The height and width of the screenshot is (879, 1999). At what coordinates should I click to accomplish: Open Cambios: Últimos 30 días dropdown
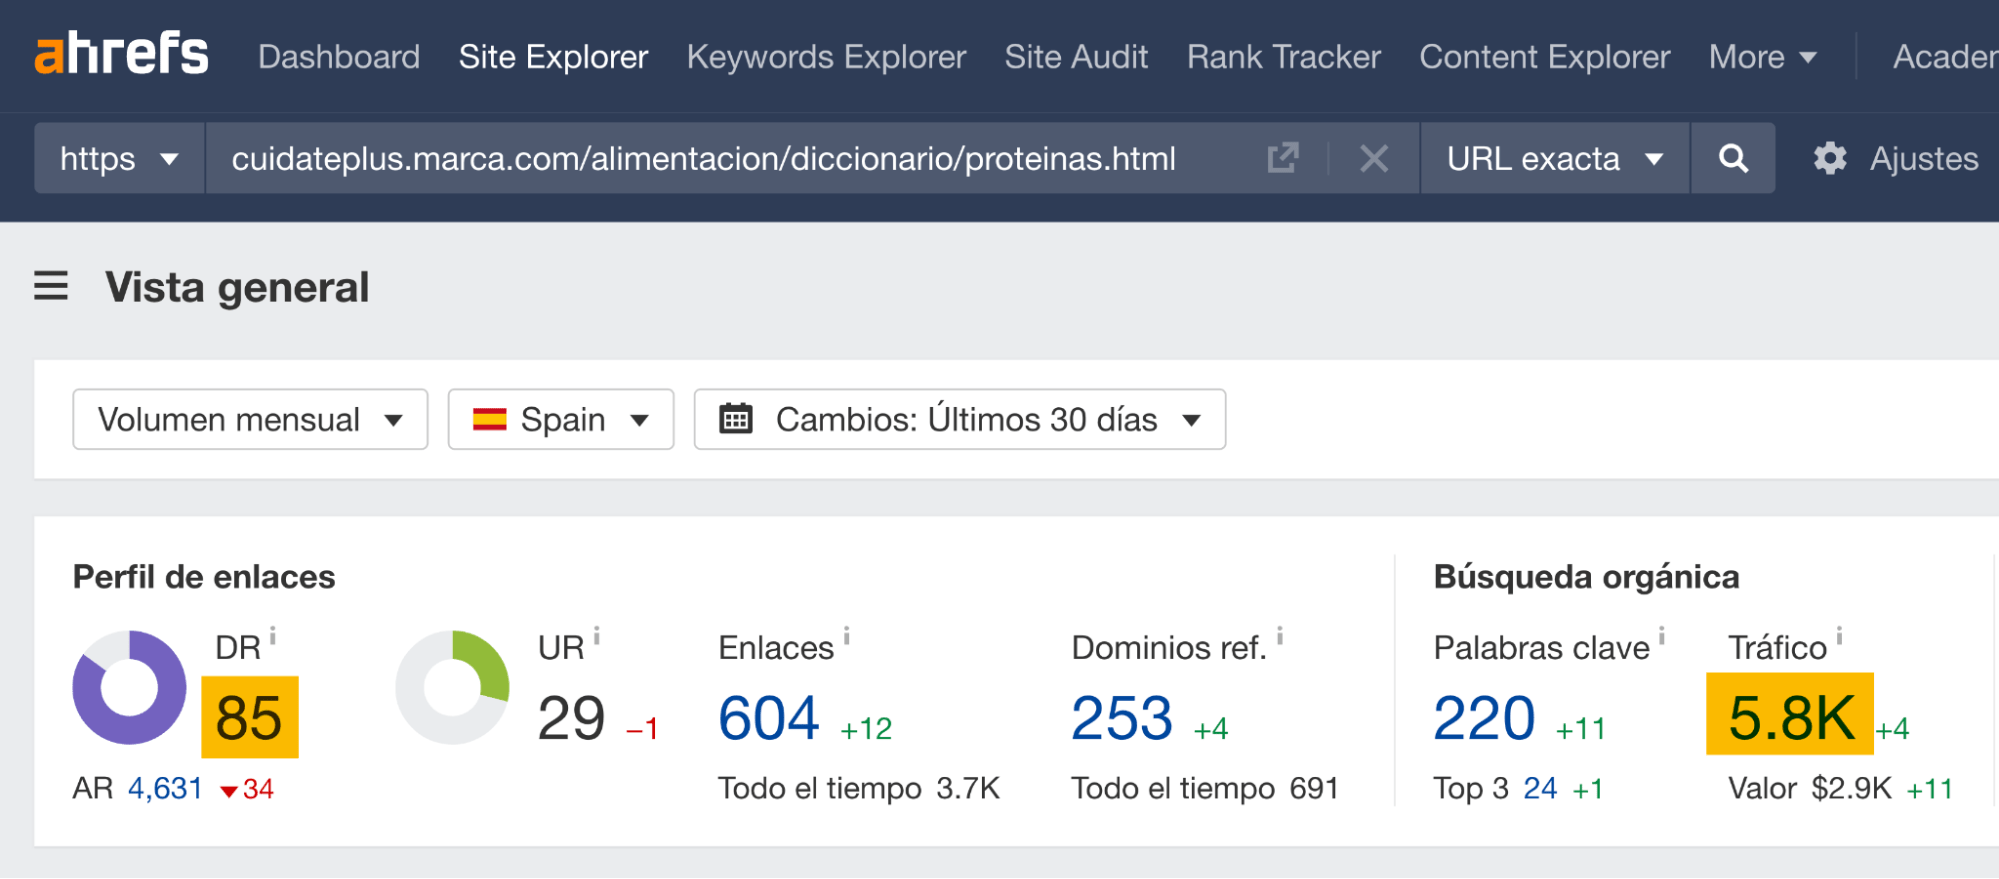coord(960,419)
